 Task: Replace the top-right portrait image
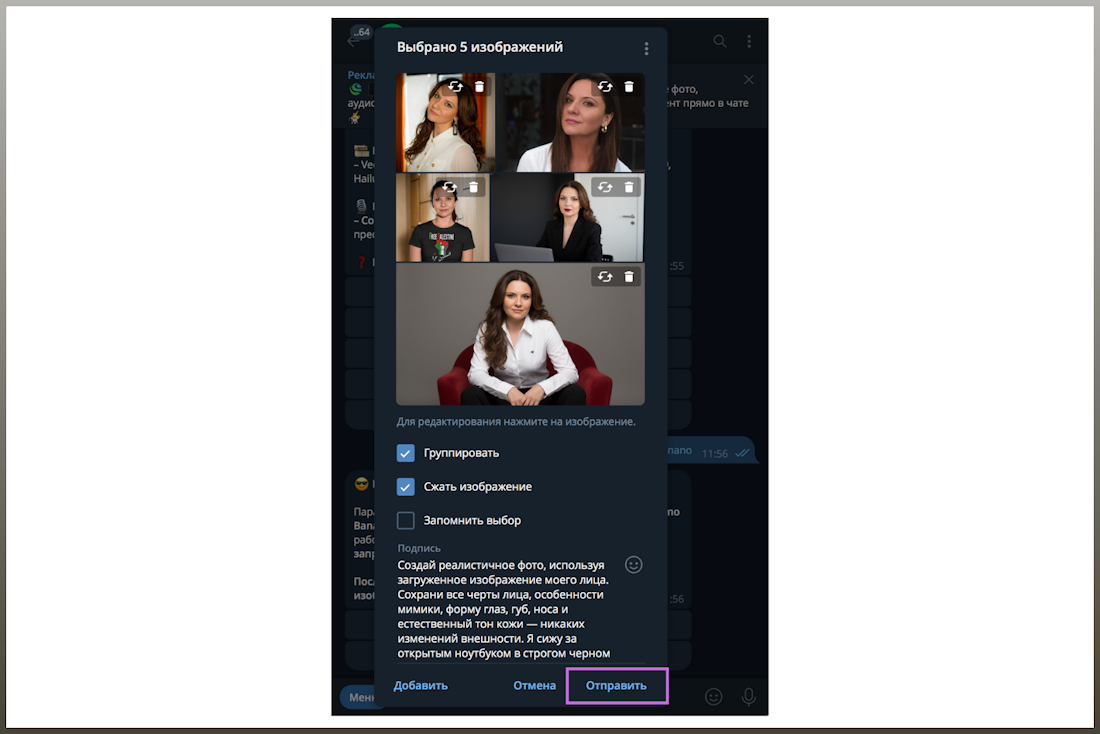coord(604,87)
